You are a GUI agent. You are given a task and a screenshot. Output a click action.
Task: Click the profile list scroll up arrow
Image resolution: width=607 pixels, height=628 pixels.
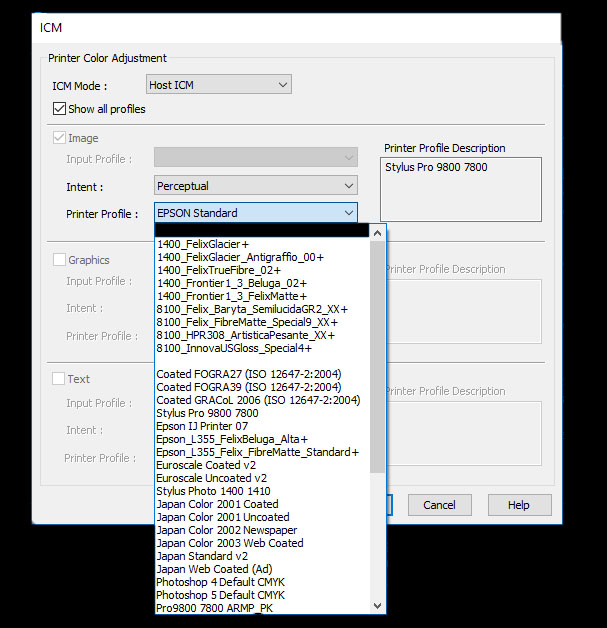tap(377, 233)
